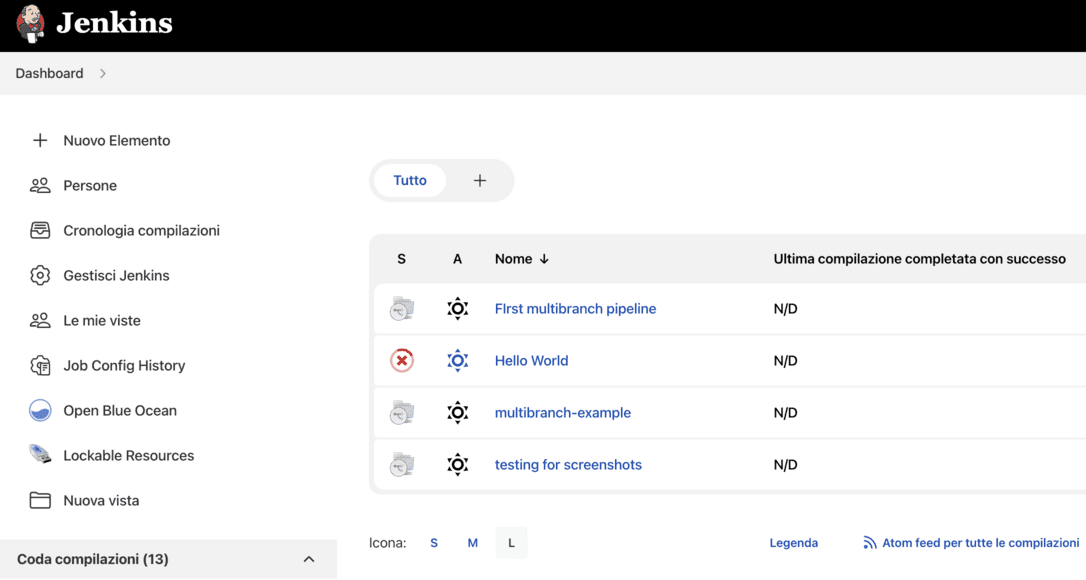Select icon size M
The height and width of the screenshot is (580, 1086).
(x=472, y=543)
